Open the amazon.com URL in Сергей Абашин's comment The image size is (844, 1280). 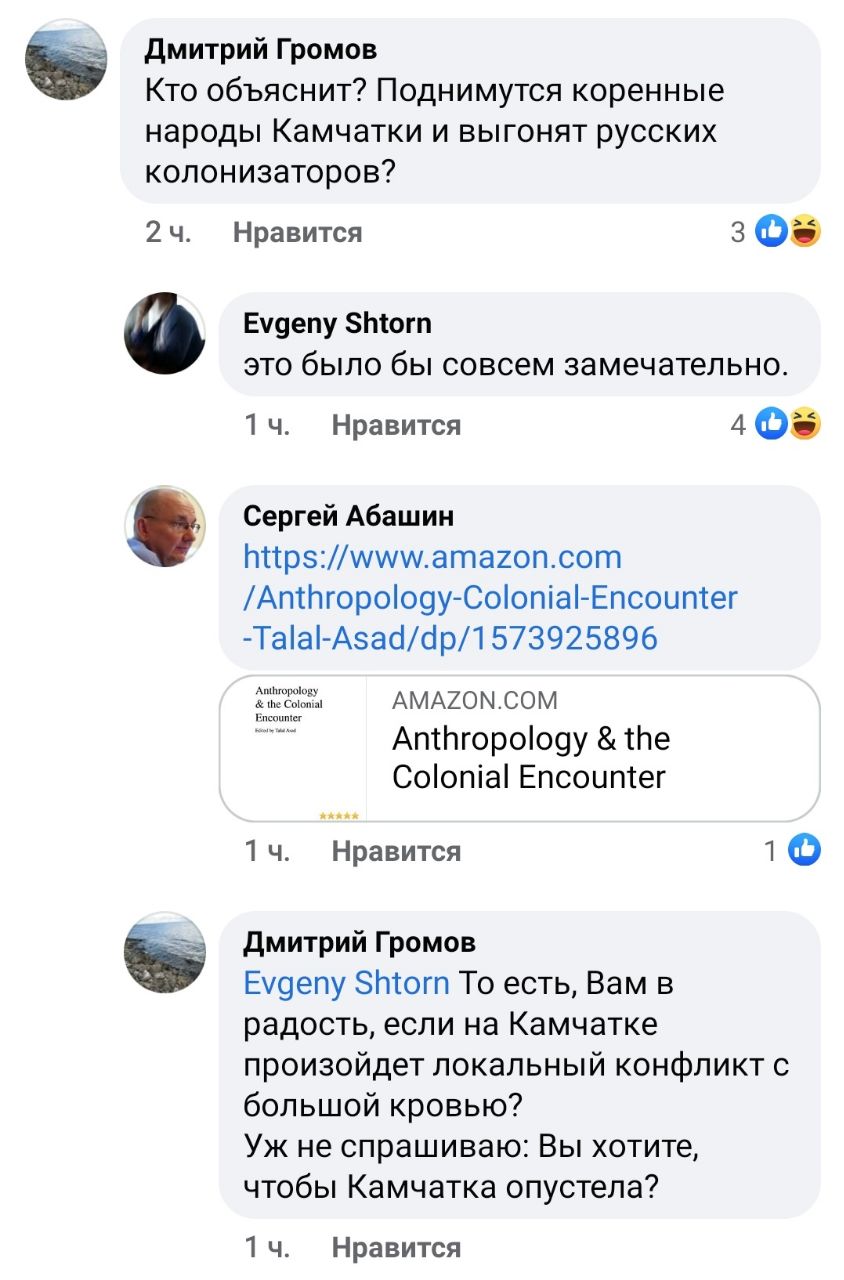490,597
